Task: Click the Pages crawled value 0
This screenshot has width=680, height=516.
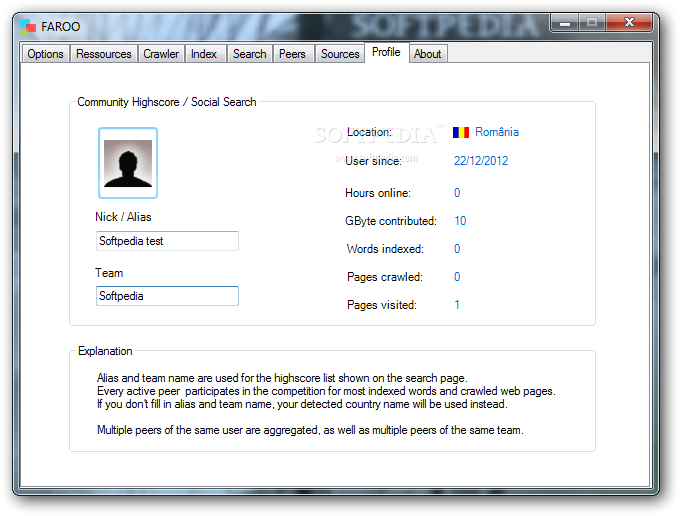Action: (x=457, y=277)
